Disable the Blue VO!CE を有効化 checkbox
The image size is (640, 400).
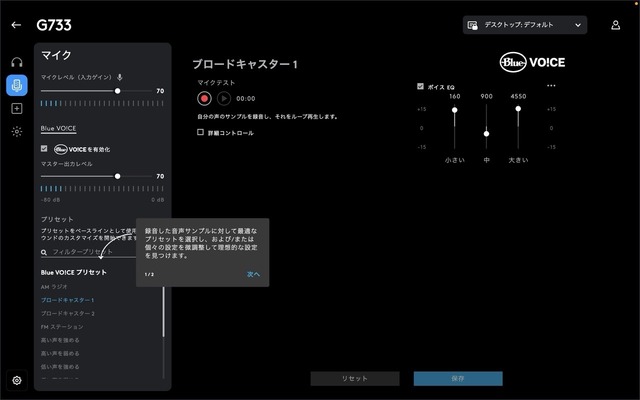pos(44,149)
